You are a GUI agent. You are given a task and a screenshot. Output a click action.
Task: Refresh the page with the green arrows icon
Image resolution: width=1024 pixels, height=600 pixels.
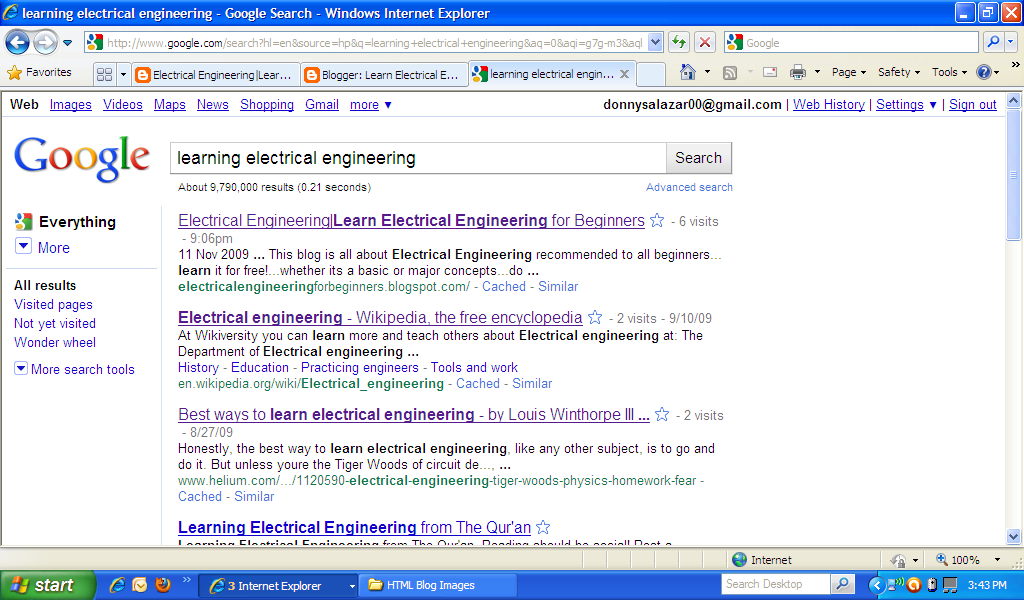[679, 43]
